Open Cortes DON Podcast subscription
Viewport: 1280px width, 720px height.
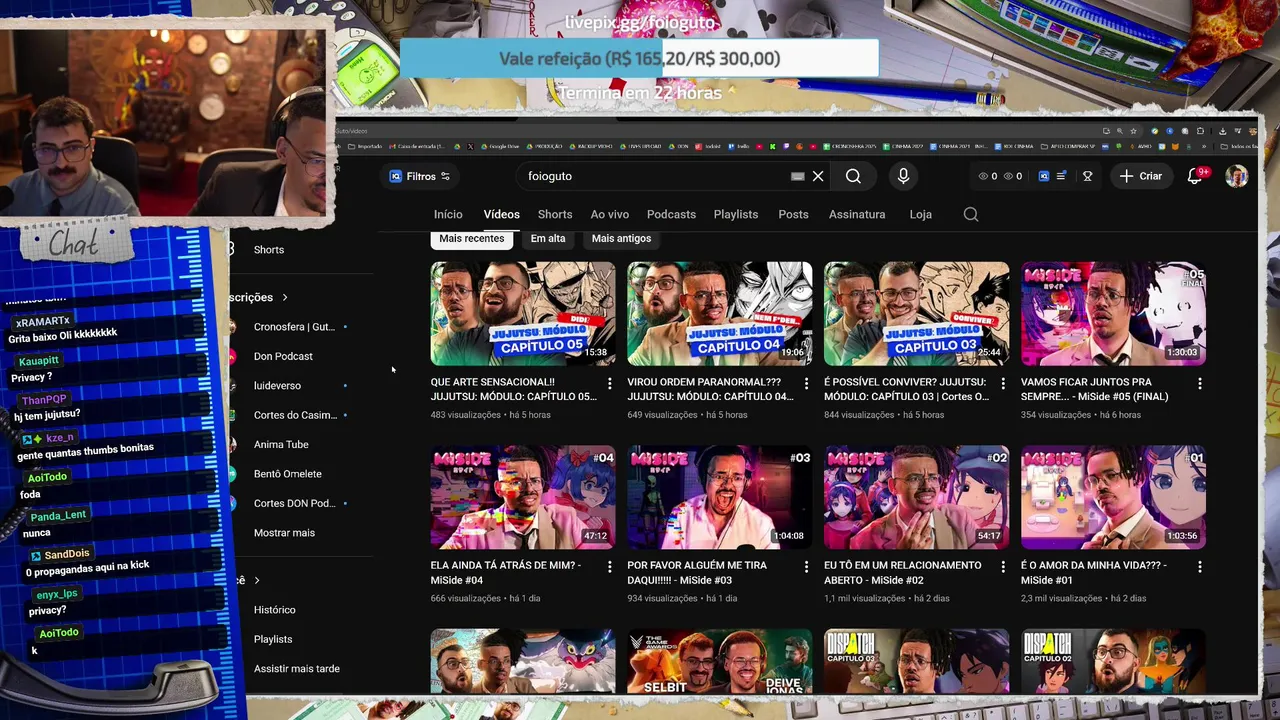pyautogui.click(x=294, y=503)
